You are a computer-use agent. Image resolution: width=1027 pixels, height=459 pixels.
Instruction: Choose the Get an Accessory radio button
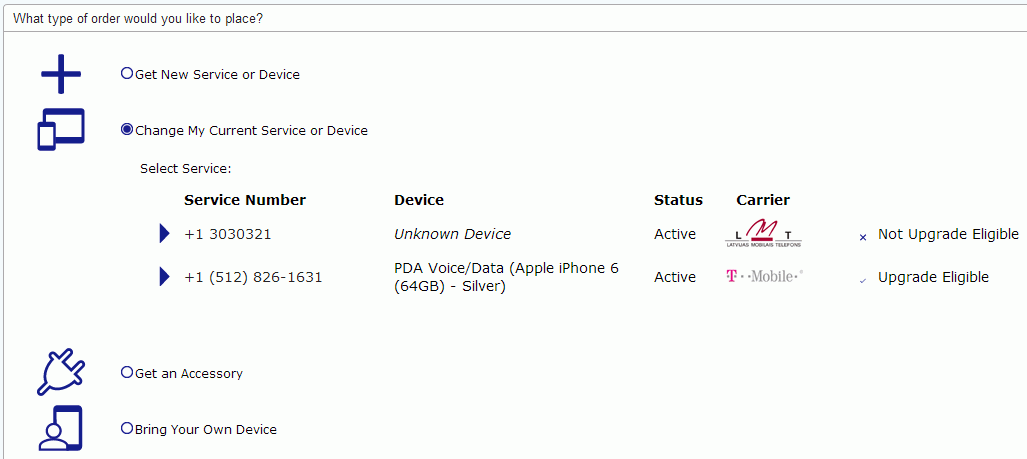click(x=127, y=372)
